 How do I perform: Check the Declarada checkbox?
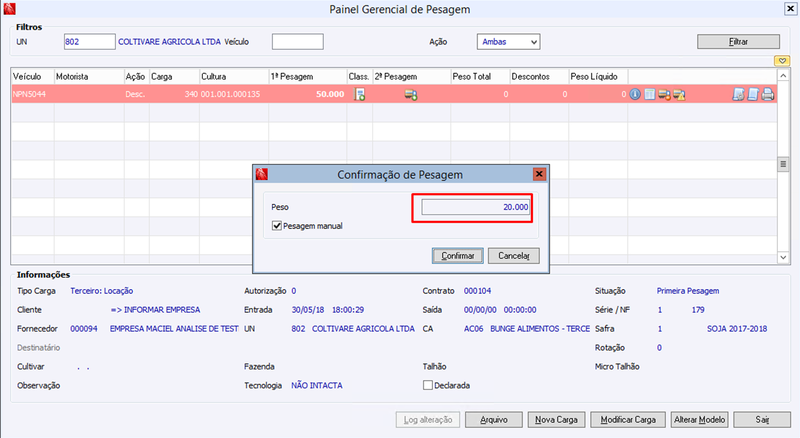coord(428,385)
